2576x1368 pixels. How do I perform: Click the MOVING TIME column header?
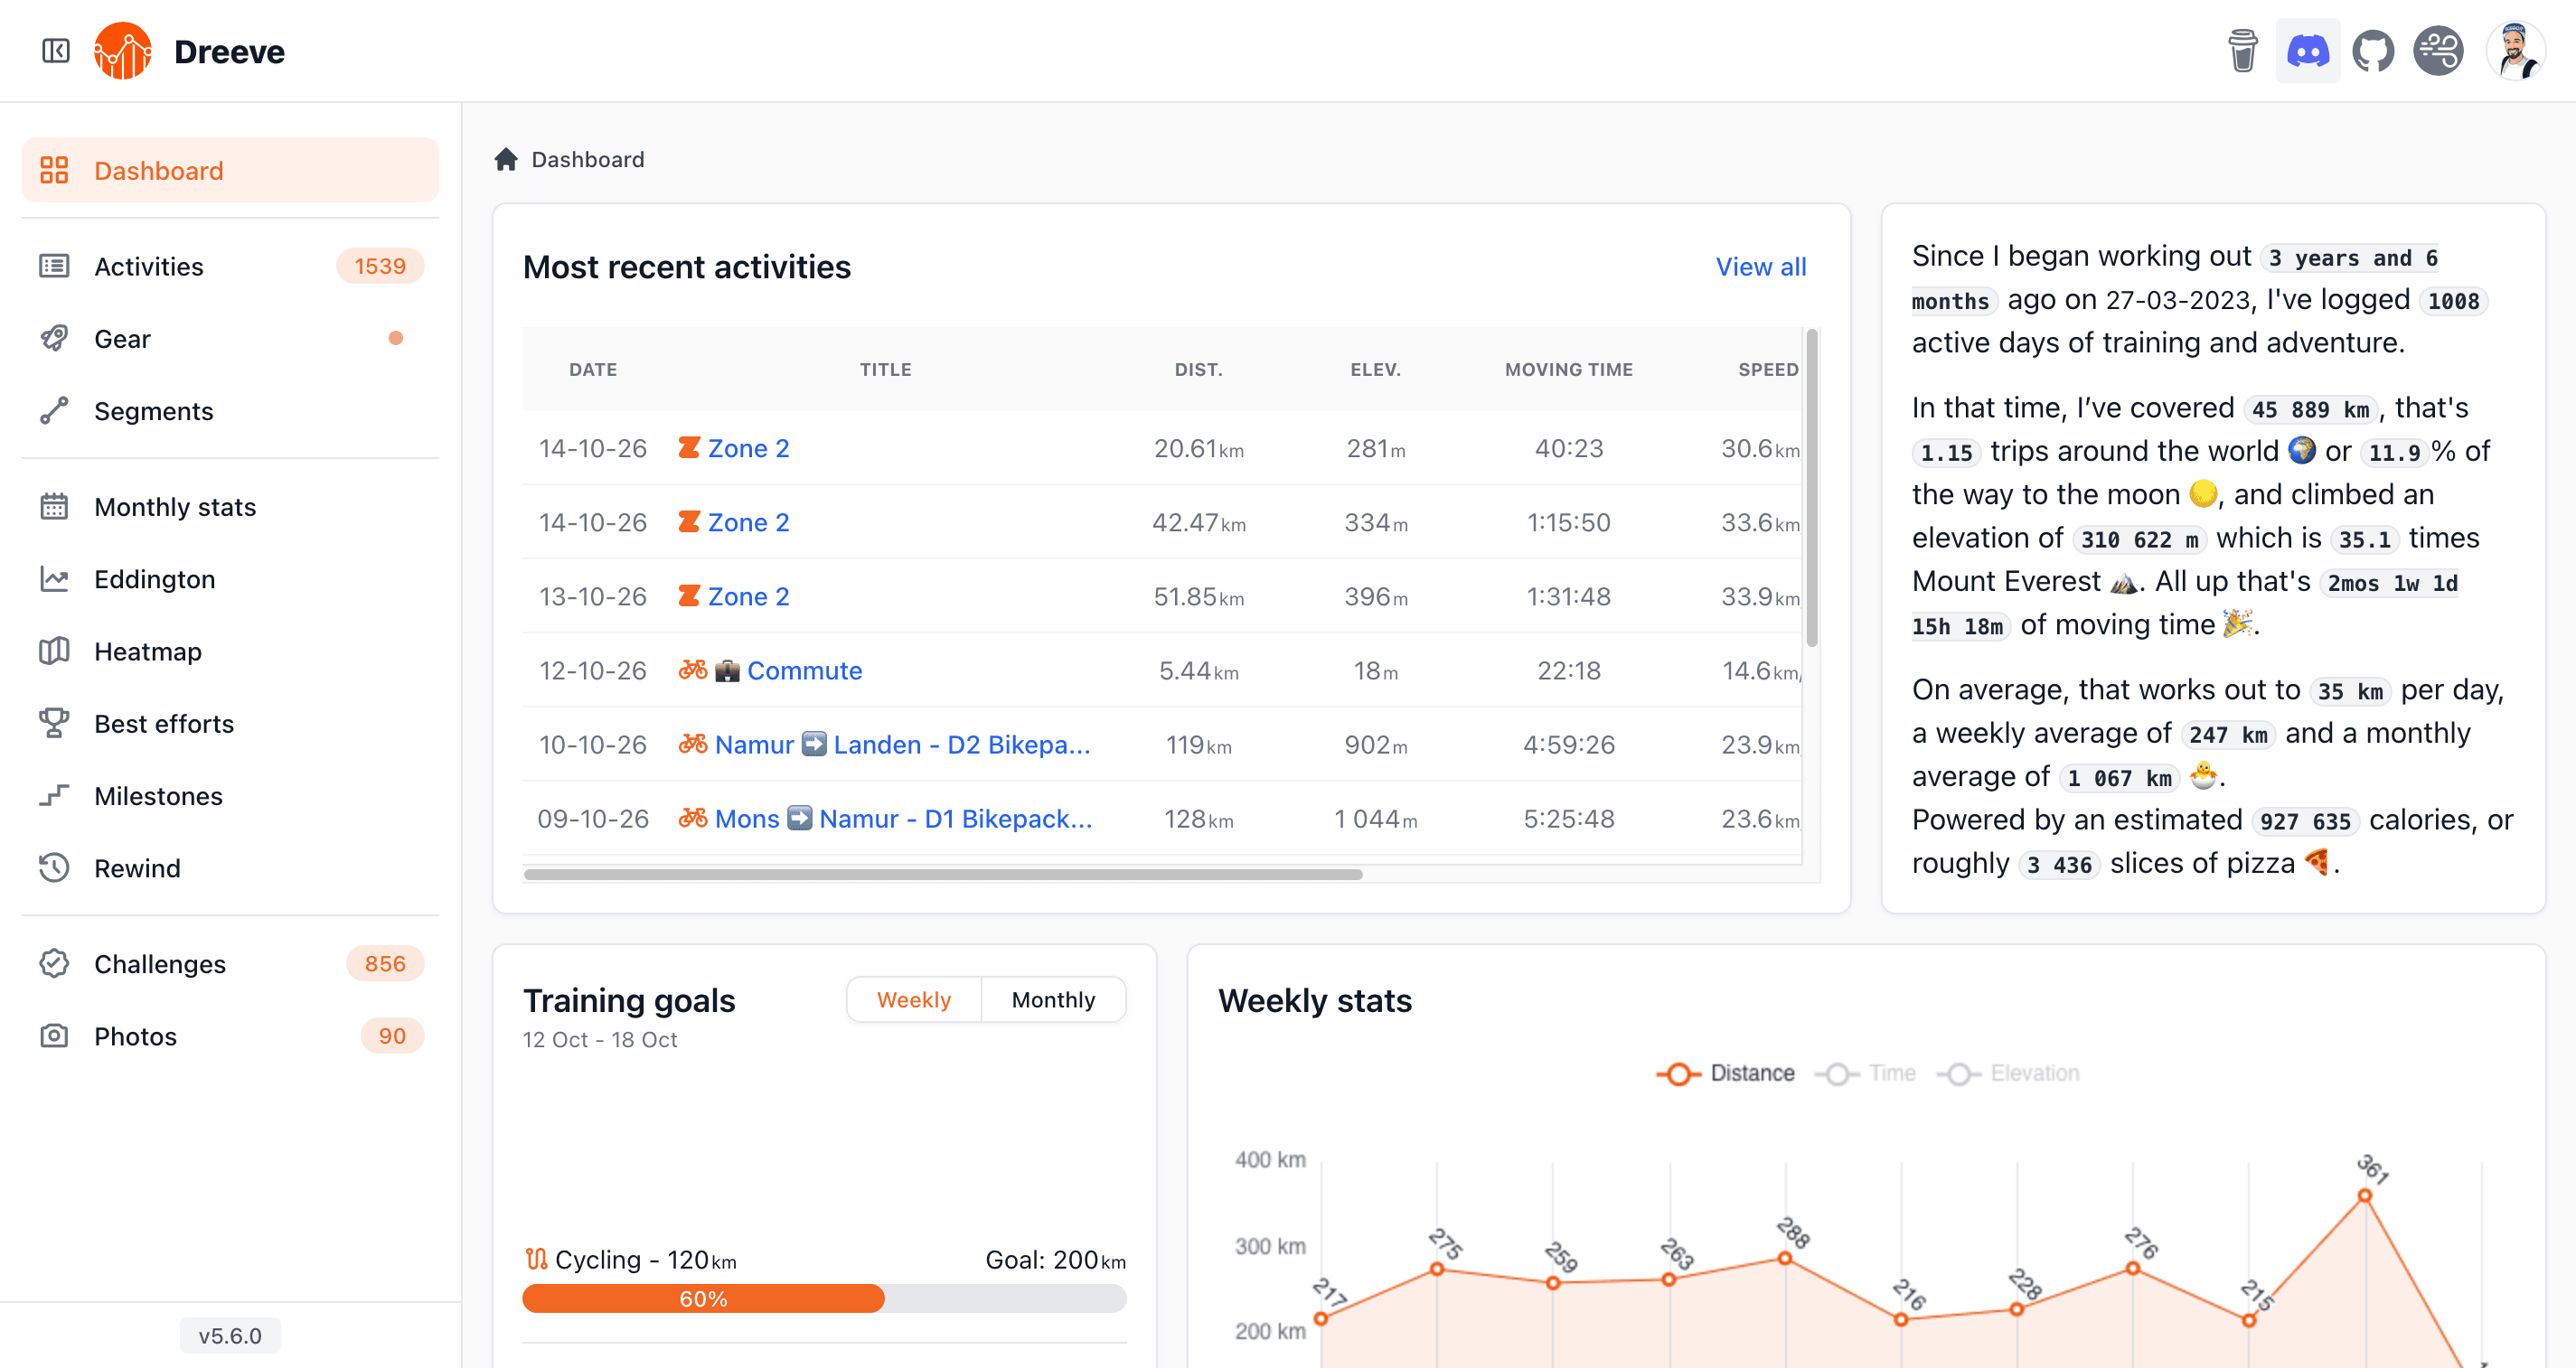pyautogui.click(x=1568, y=369)
